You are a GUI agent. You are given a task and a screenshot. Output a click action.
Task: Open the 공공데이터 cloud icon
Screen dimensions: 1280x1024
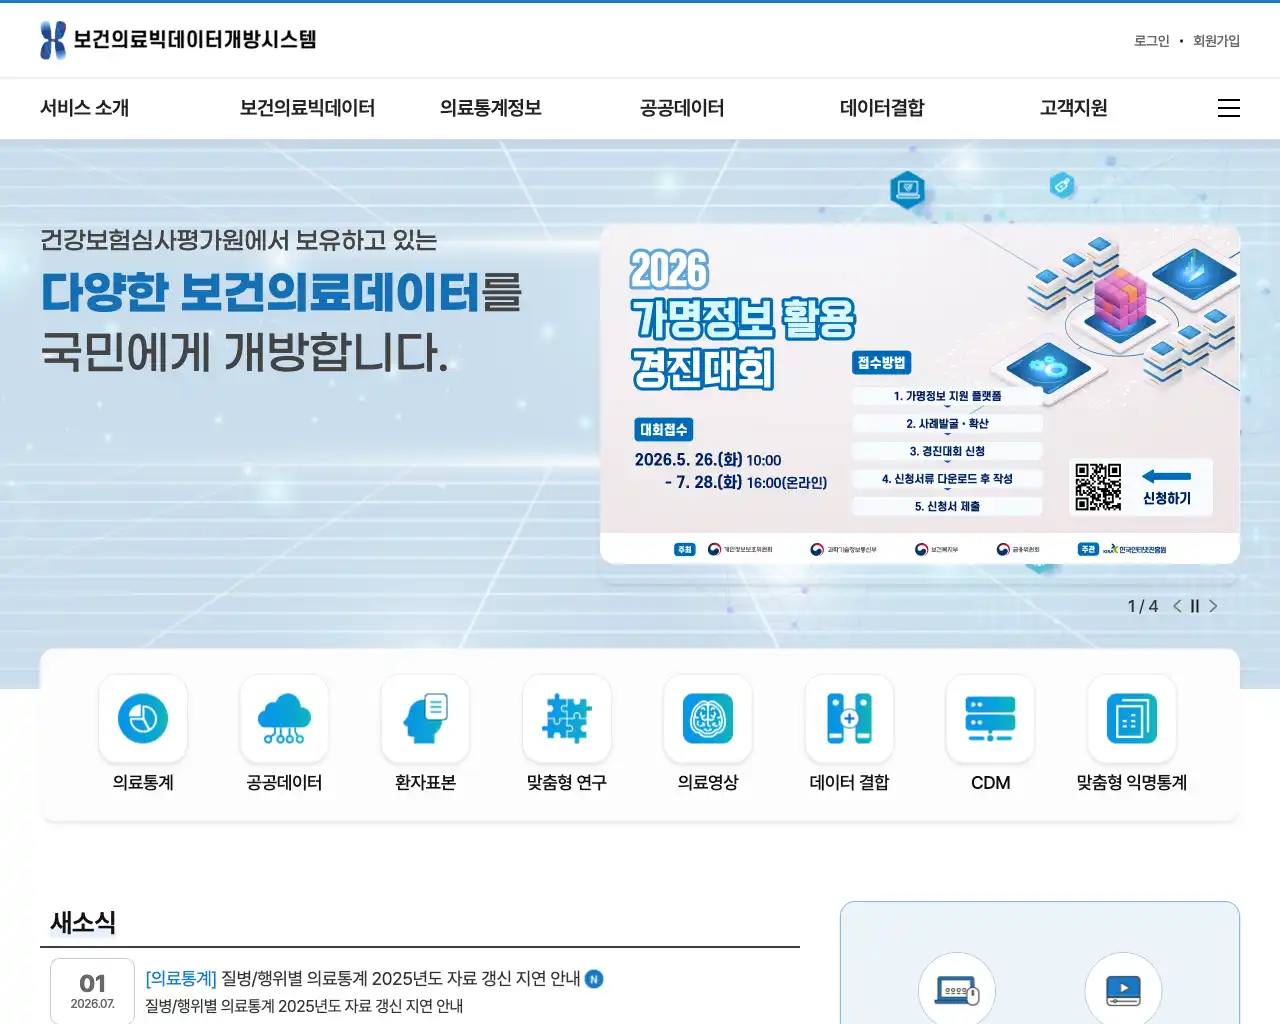click(x=284, y=718)
